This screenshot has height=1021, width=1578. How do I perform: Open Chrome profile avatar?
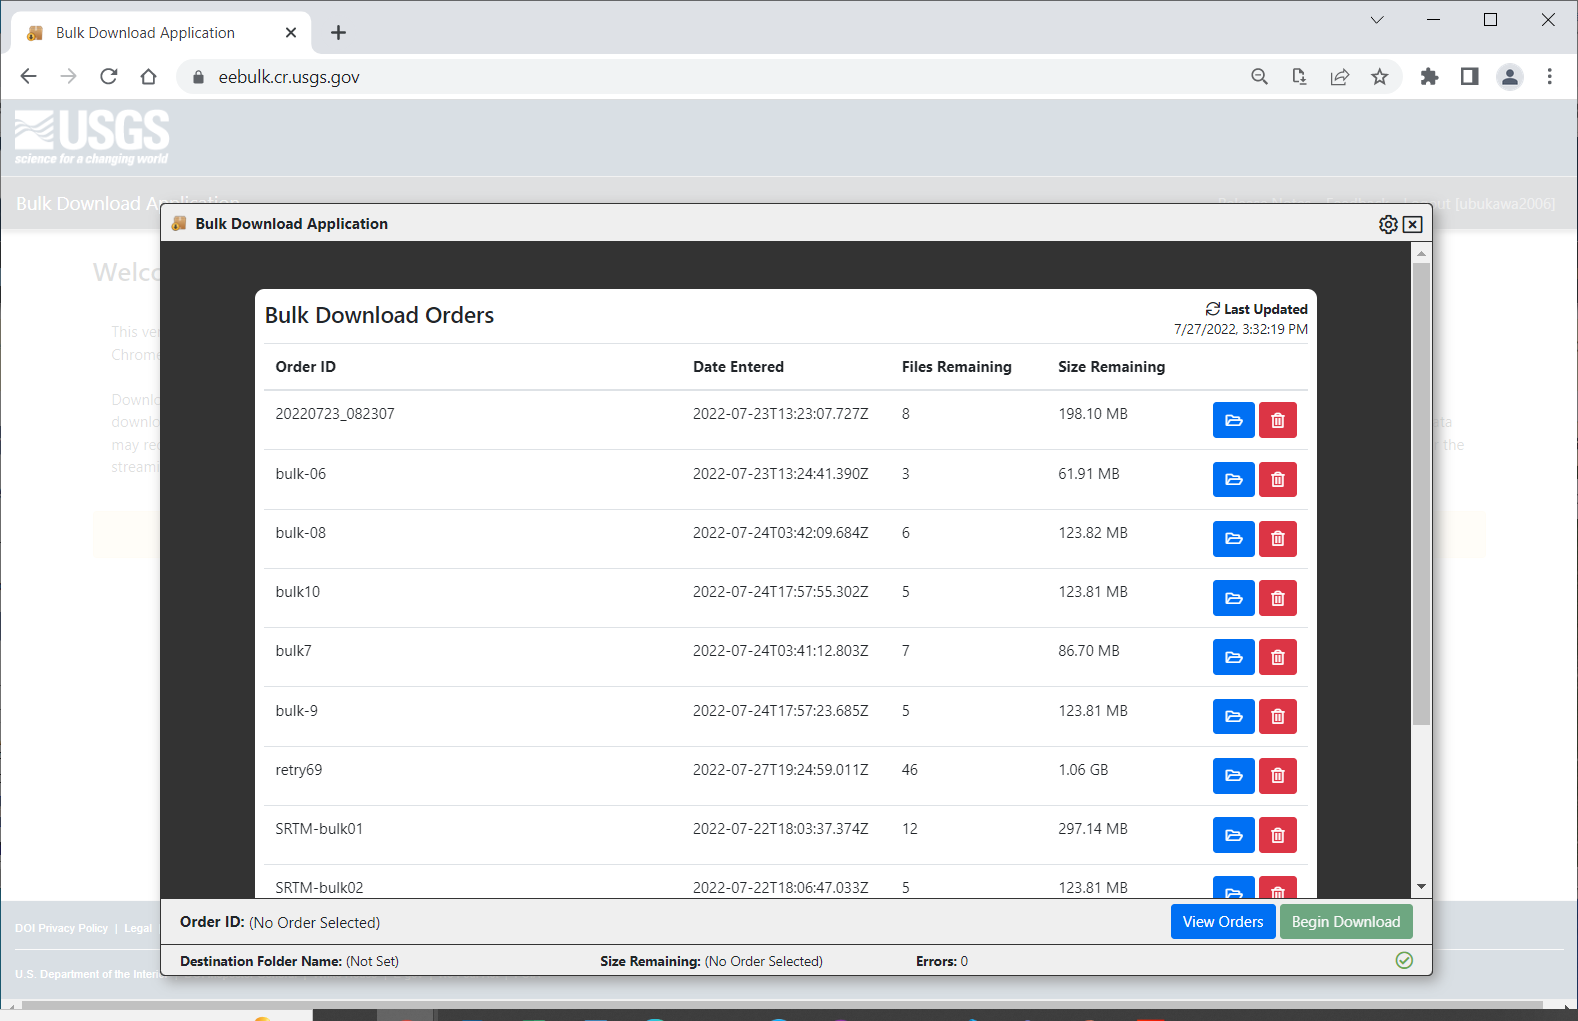point(1509,77)
